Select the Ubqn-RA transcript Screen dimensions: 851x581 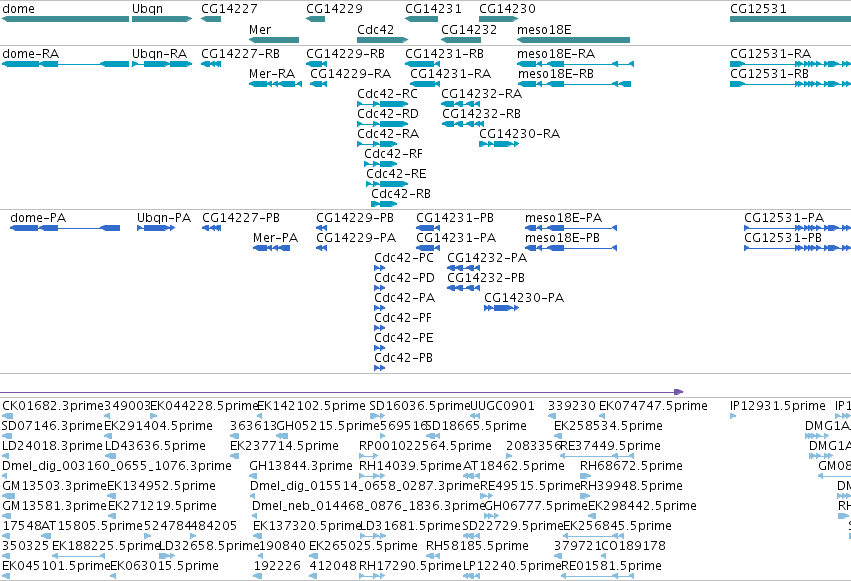[162, 64]
